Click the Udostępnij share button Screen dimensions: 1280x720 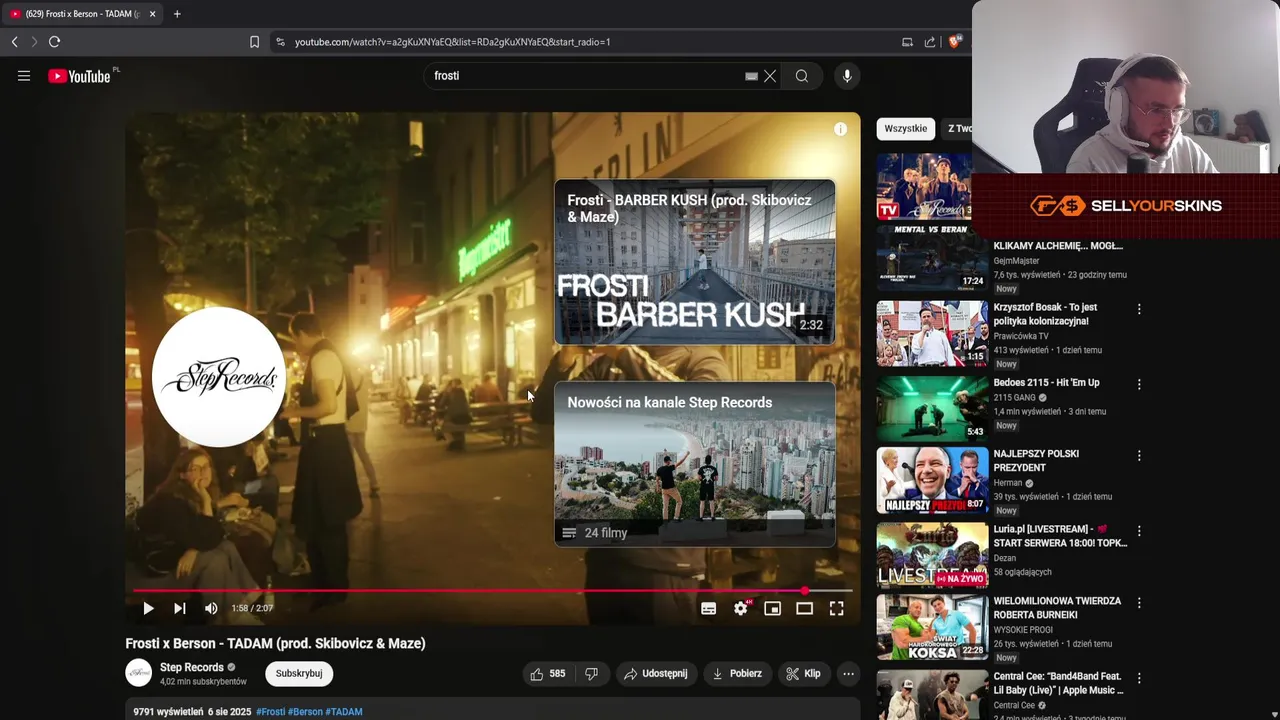(656, 674)
